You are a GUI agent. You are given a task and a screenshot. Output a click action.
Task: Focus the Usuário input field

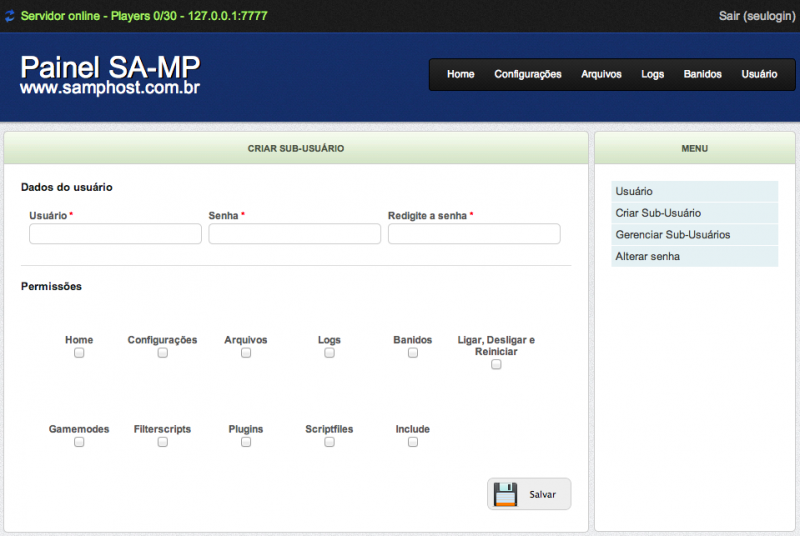point(115,234)
